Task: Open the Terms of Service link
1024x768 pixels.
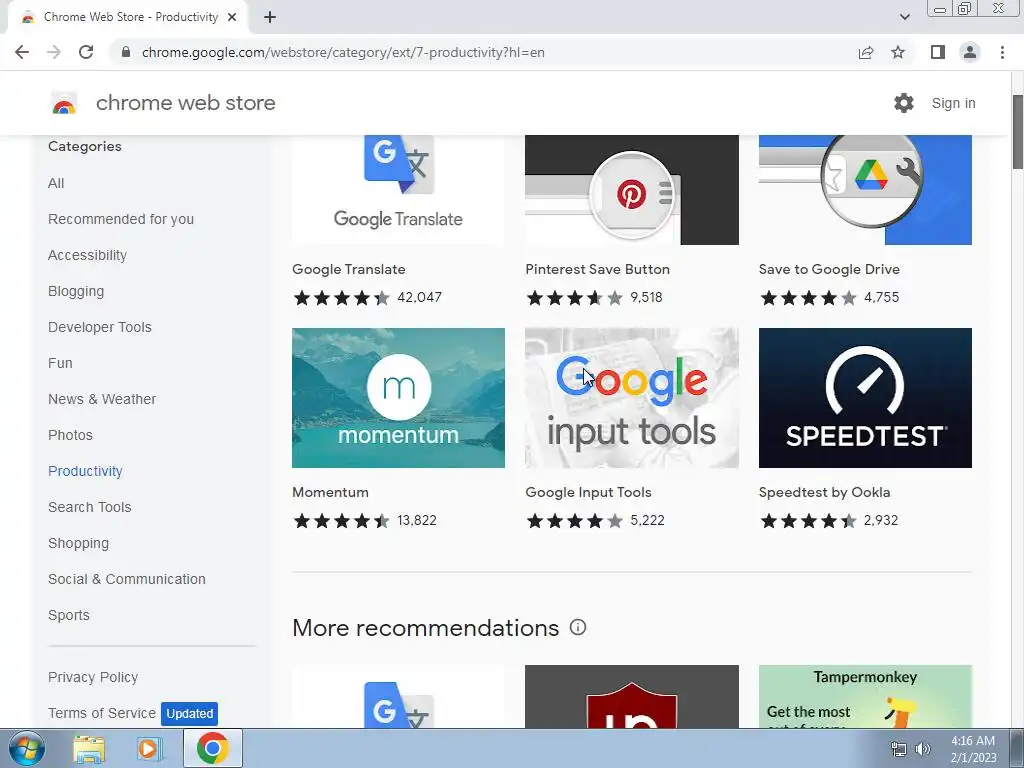Action: tap(102, 713)
